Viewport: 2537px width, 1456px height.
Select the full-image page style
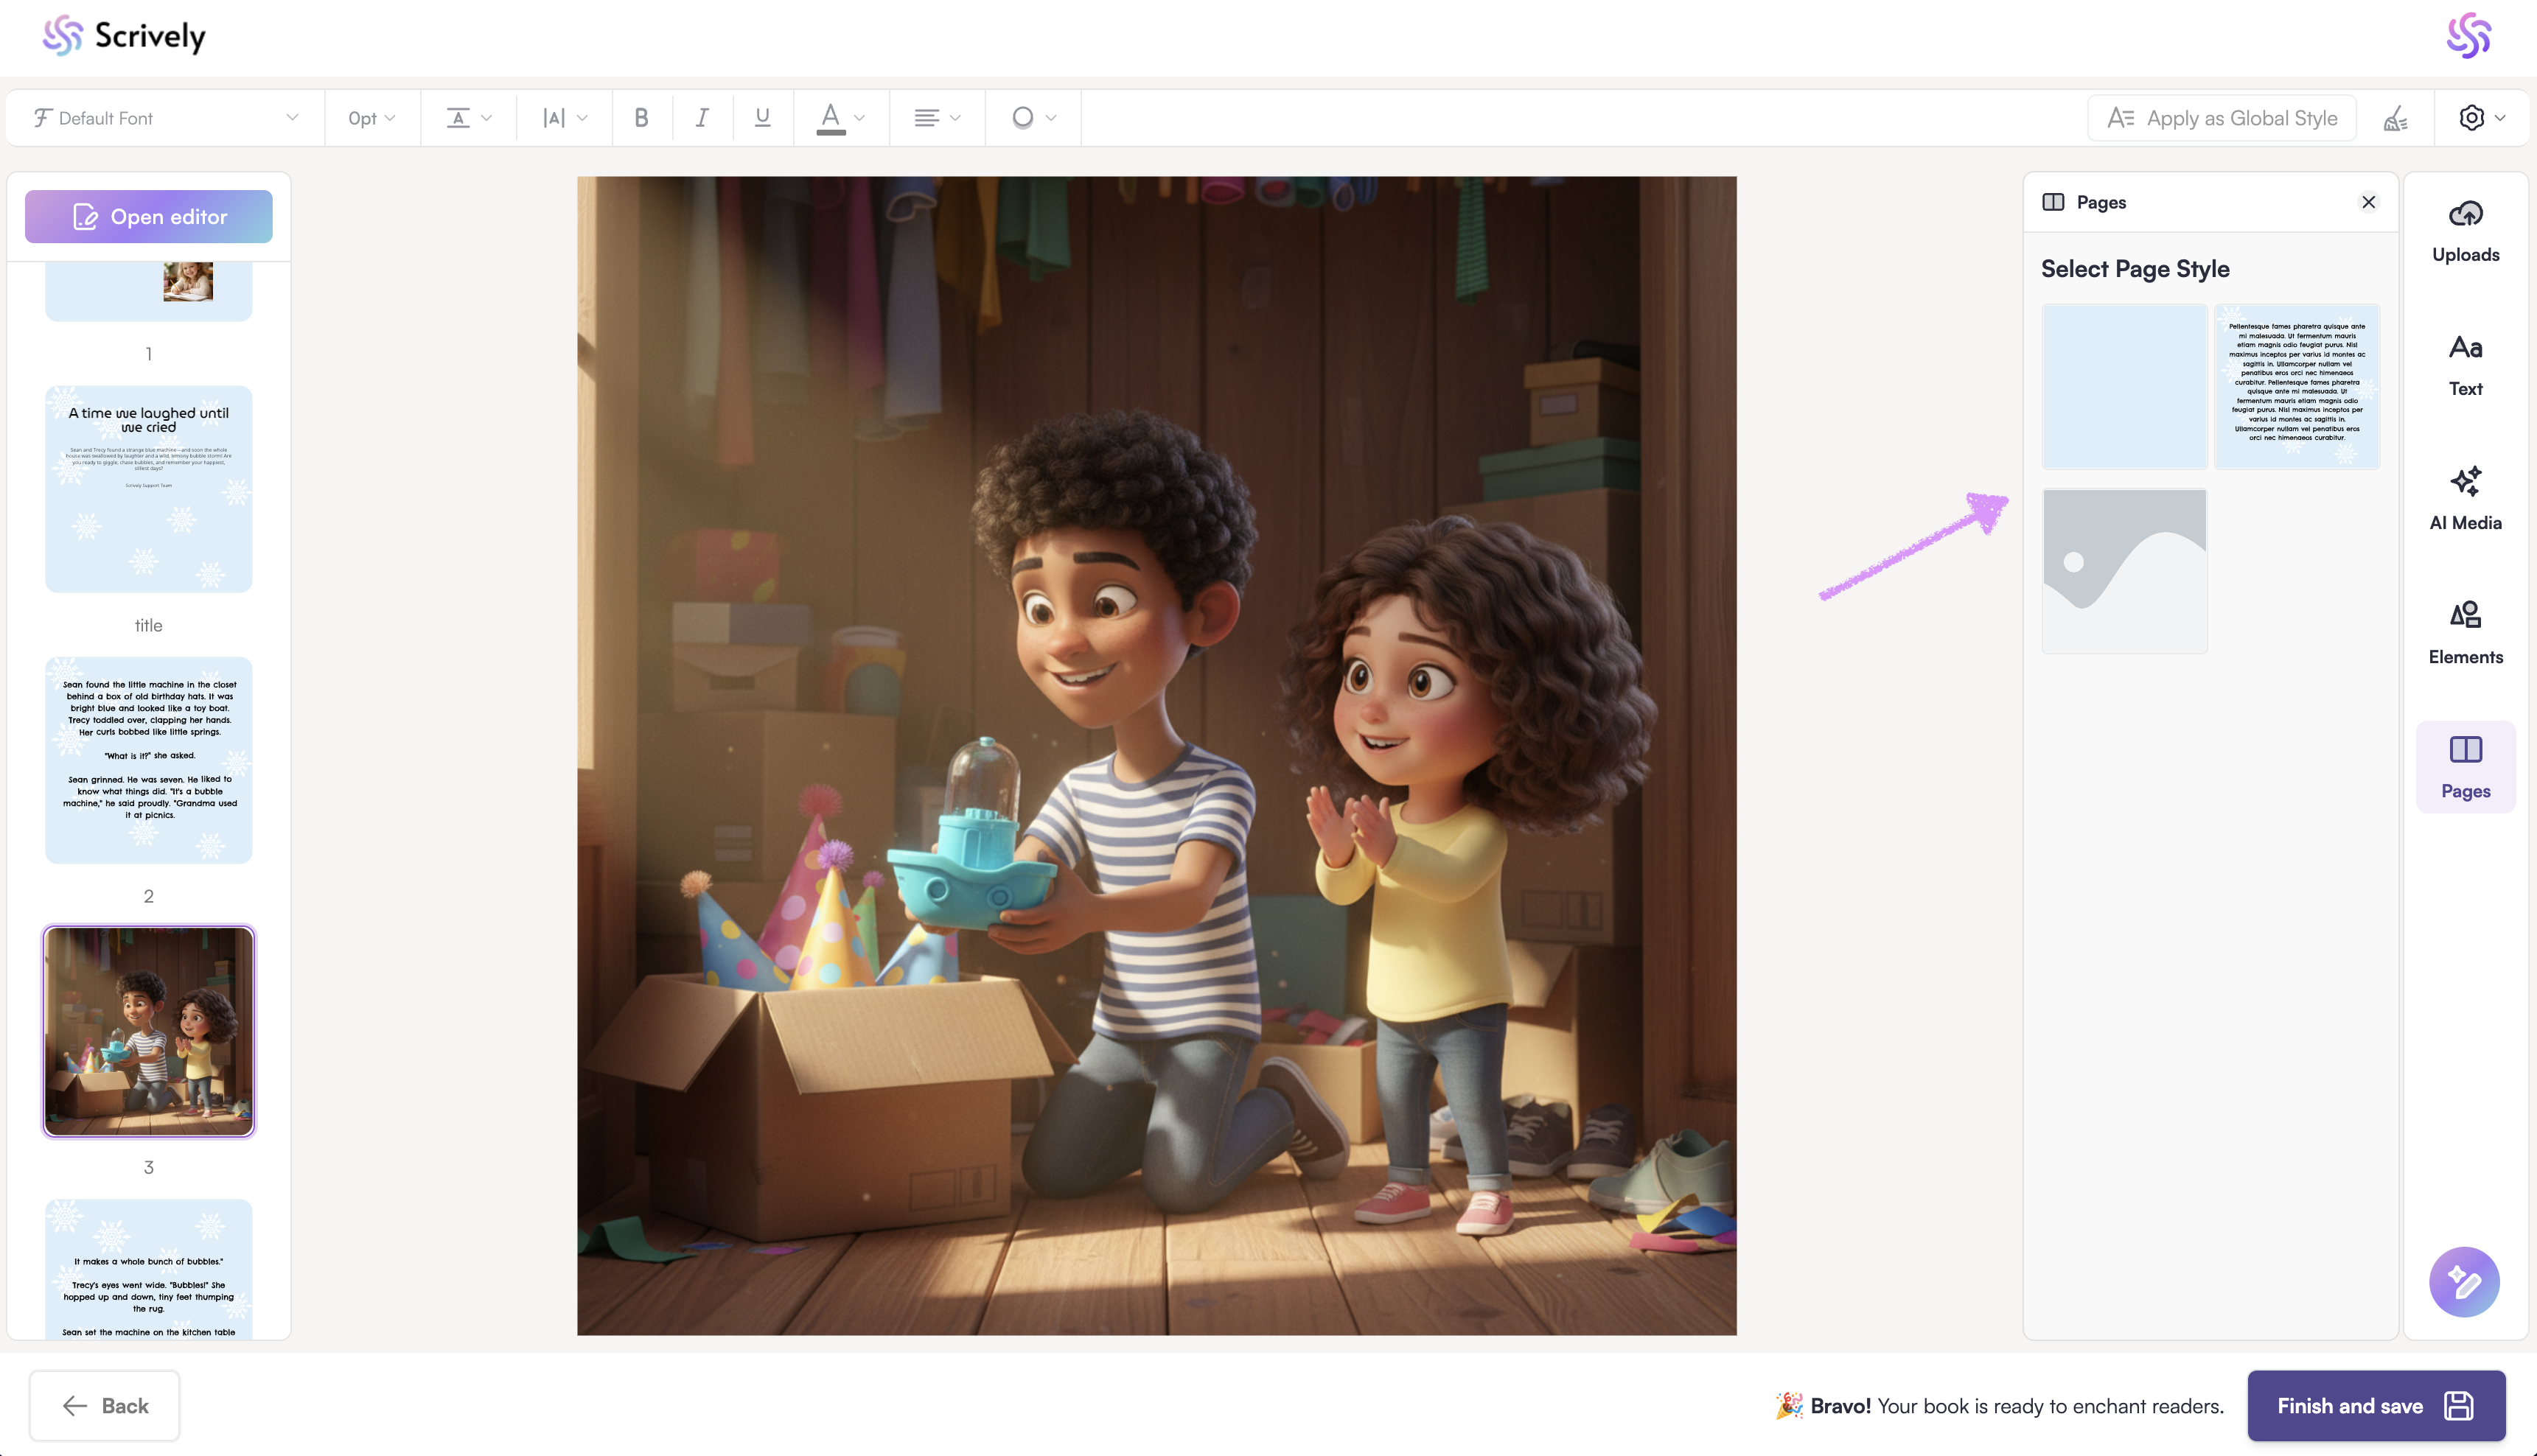[2124, 571]
